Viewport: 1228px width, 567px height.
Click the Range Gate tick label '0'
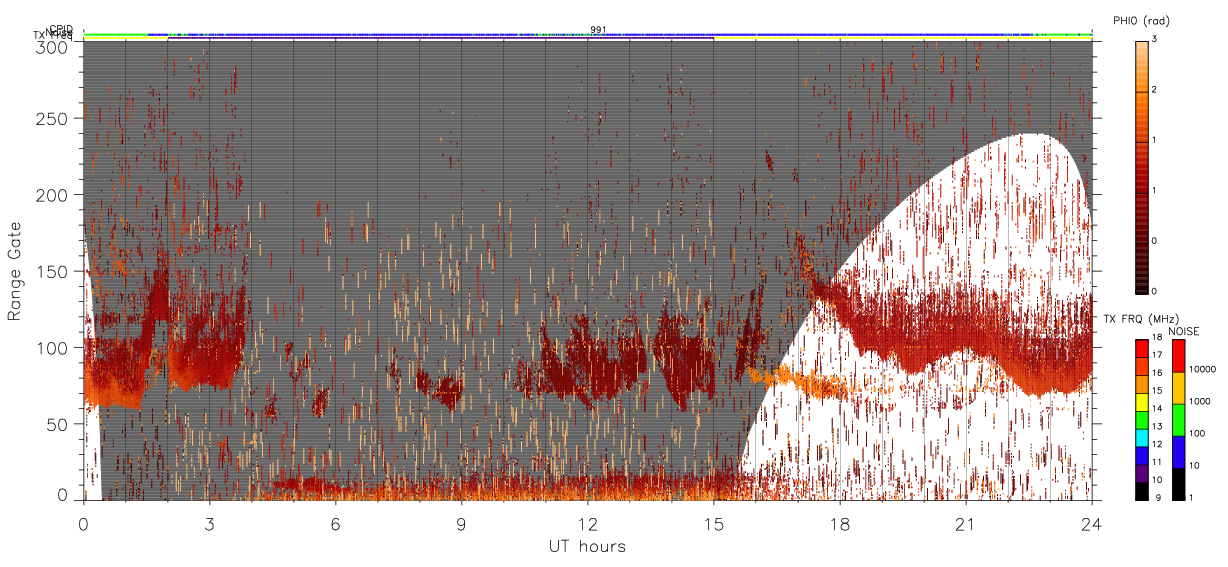click(x=62, y=495)
